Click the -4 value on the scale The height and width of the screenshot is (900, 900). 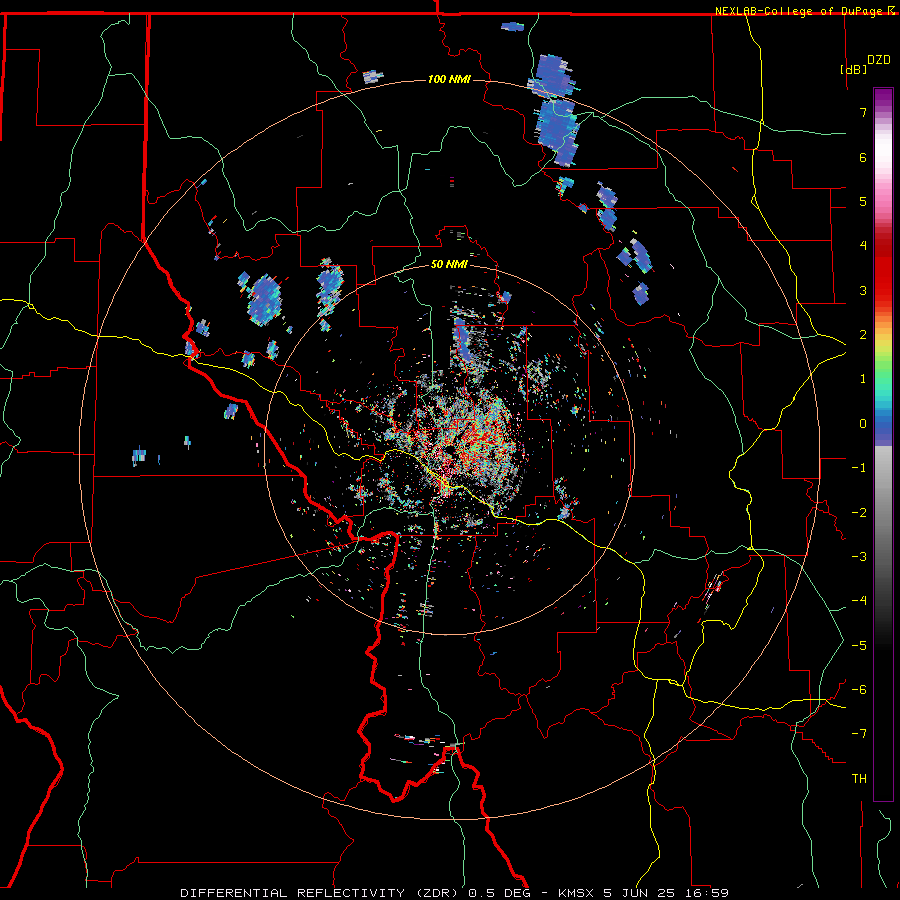(x=859, y=601)
